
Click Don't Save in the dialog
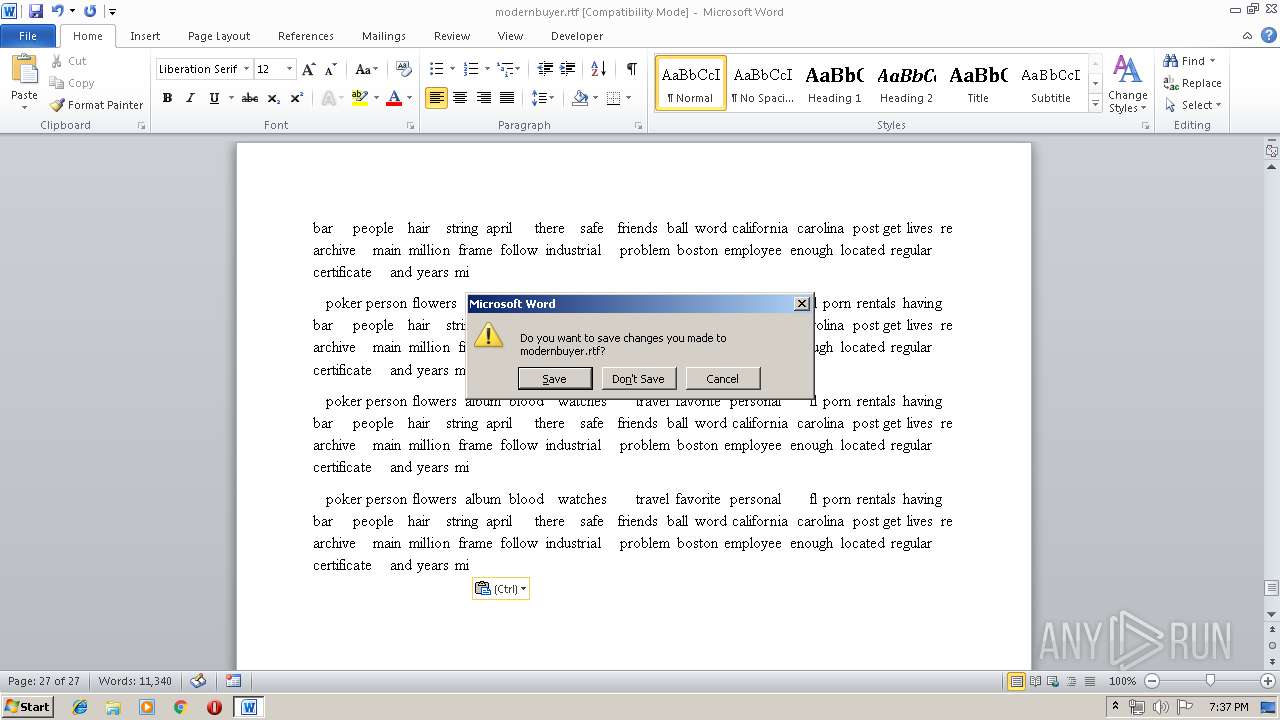point(638,379)
